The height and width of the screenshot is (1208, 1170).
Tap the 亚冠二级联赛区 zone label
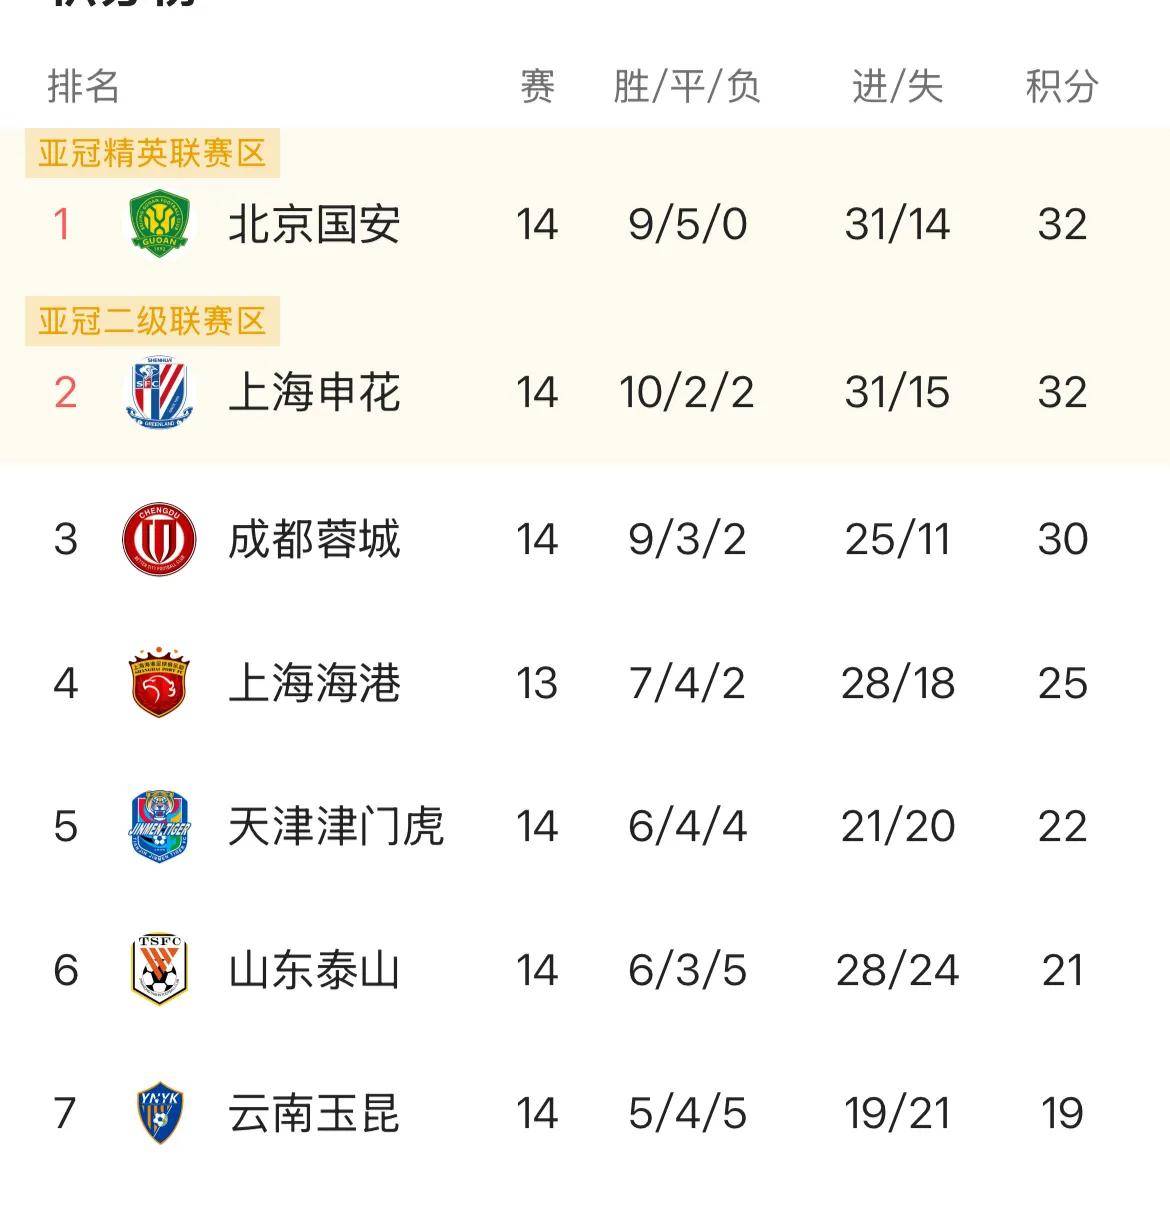(152, 321)
